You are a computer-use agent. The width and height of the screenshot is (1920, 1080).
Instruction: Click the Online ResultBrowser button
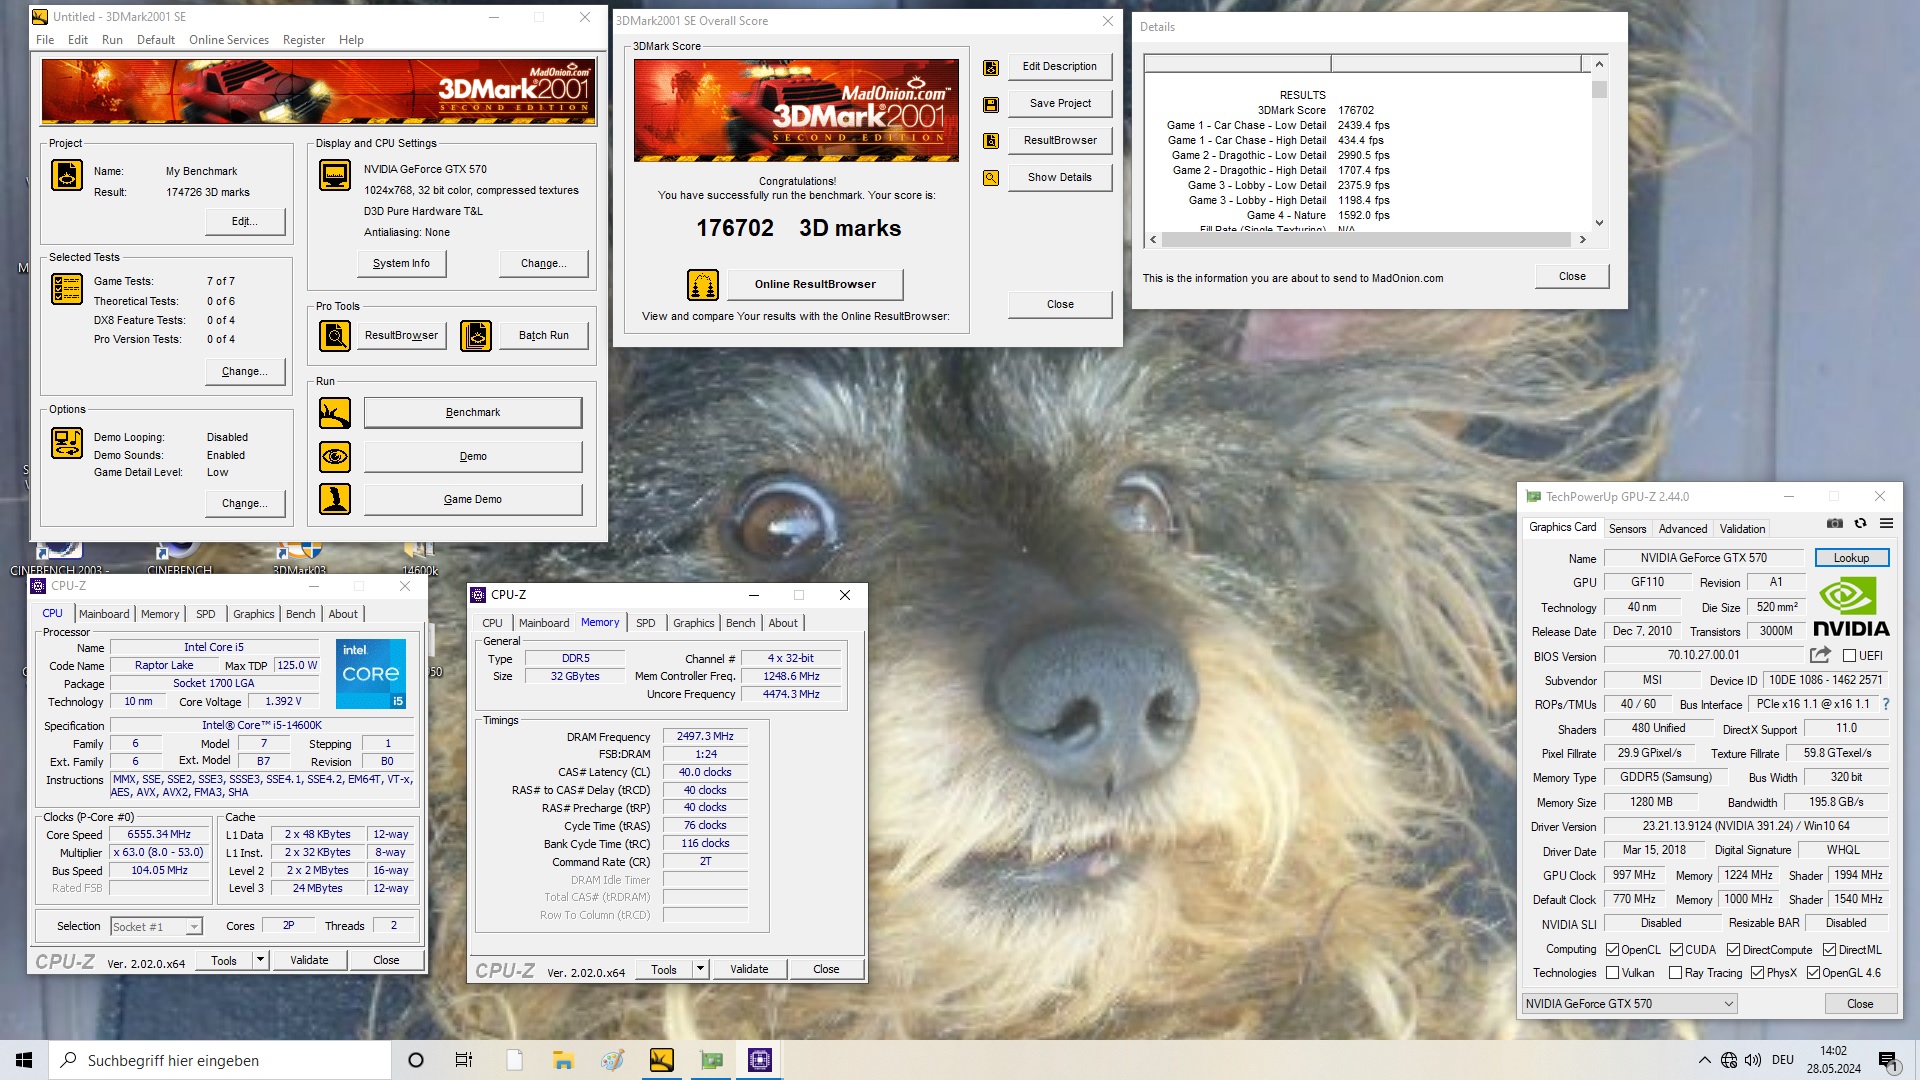(815, 285)
